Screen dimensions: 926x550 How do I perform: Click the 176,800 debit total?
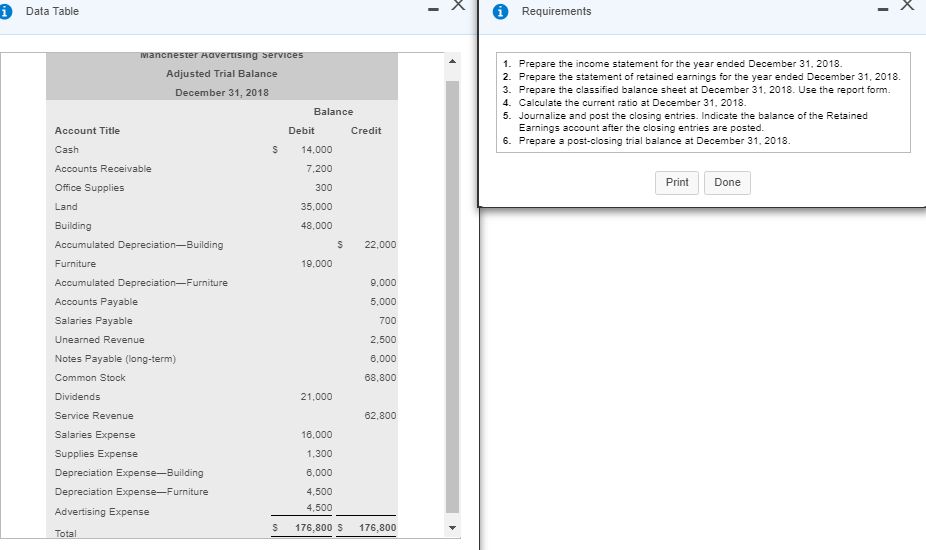pos(314,528)
